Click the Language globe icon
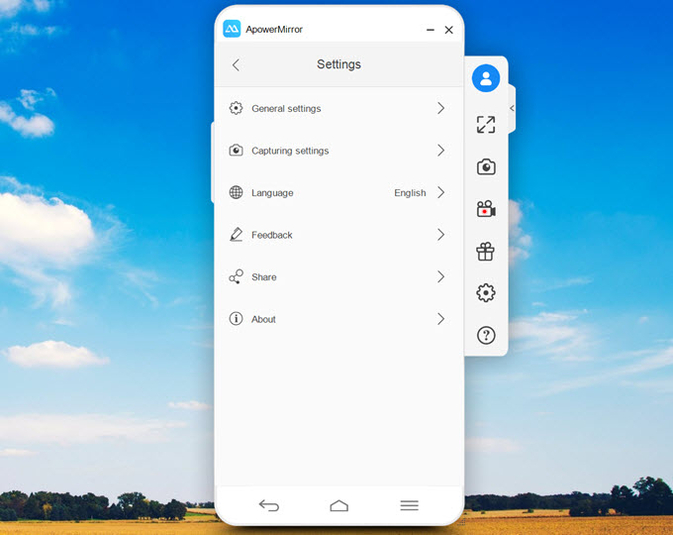Viewport: 673px width, 535px height. [236, 192]
